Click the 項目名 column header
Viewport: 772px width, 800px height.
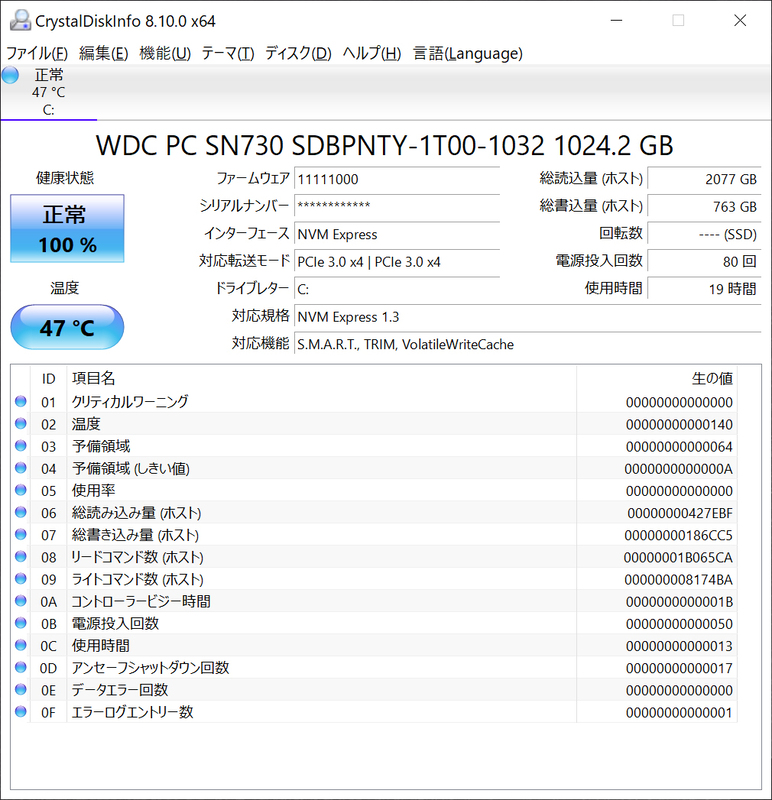[93, 378]
